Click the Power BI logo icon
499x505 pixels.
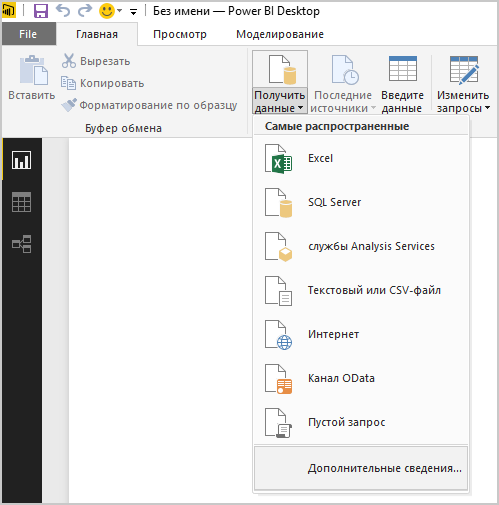(8, 11)
